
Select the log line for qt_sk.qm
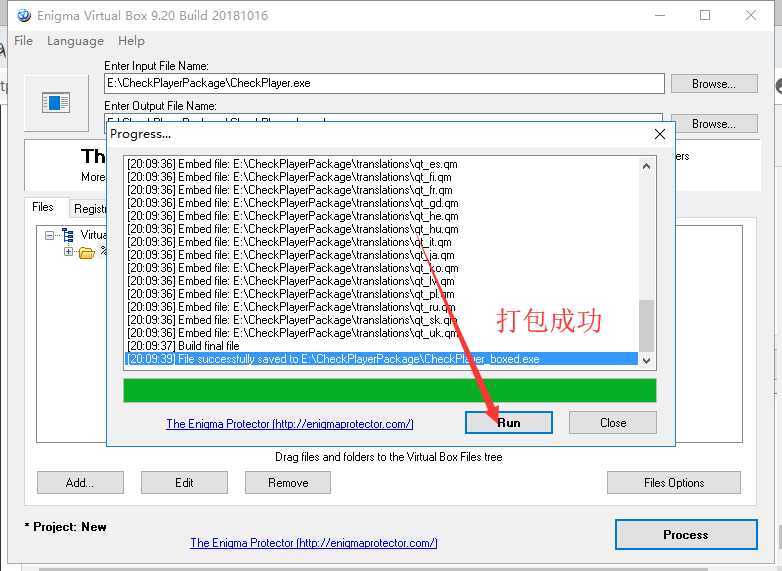(x=382, y=320)
